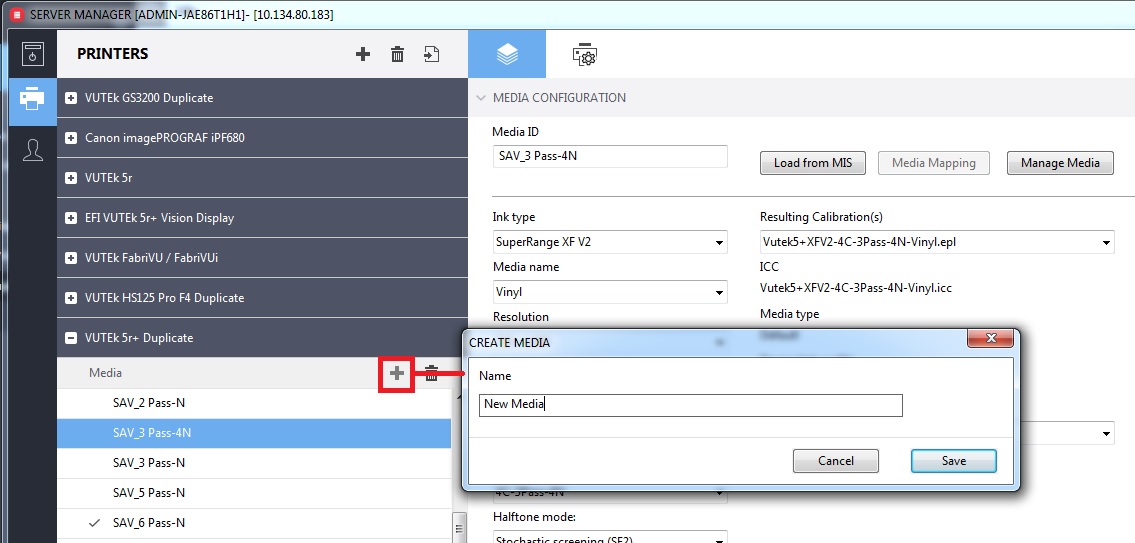
Task: Click the Manage Media button
Action: 1060,163
